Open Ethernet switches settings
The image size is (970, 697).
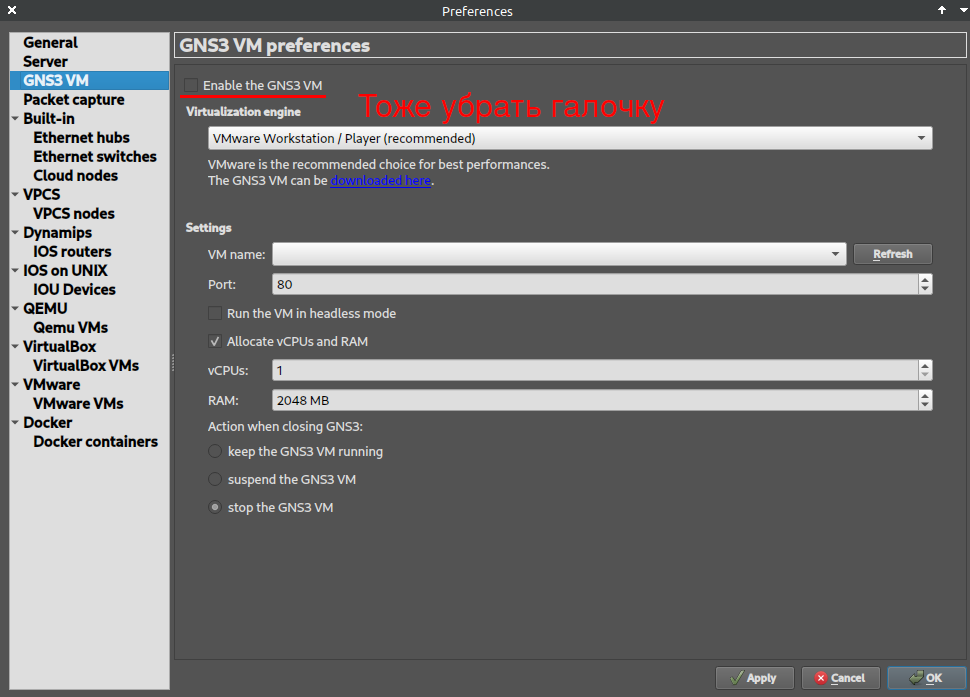[95, 156]
